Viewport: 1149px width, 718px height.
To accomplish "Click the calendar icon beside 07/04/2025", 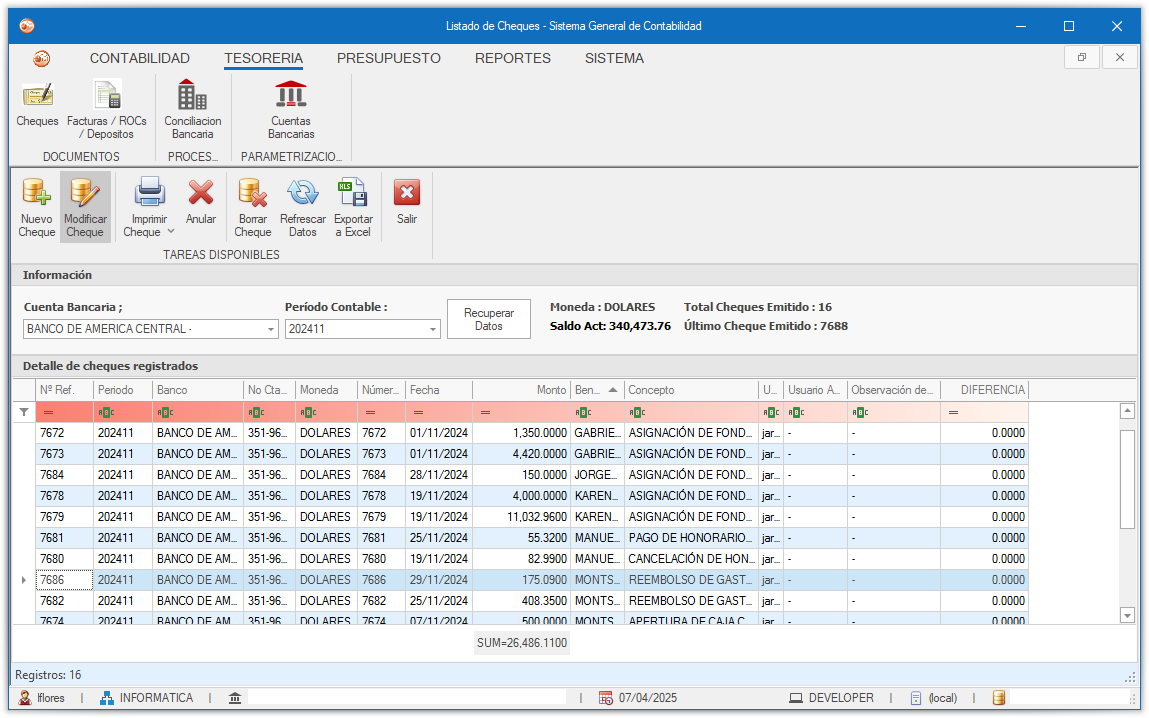I will (606, 698).
